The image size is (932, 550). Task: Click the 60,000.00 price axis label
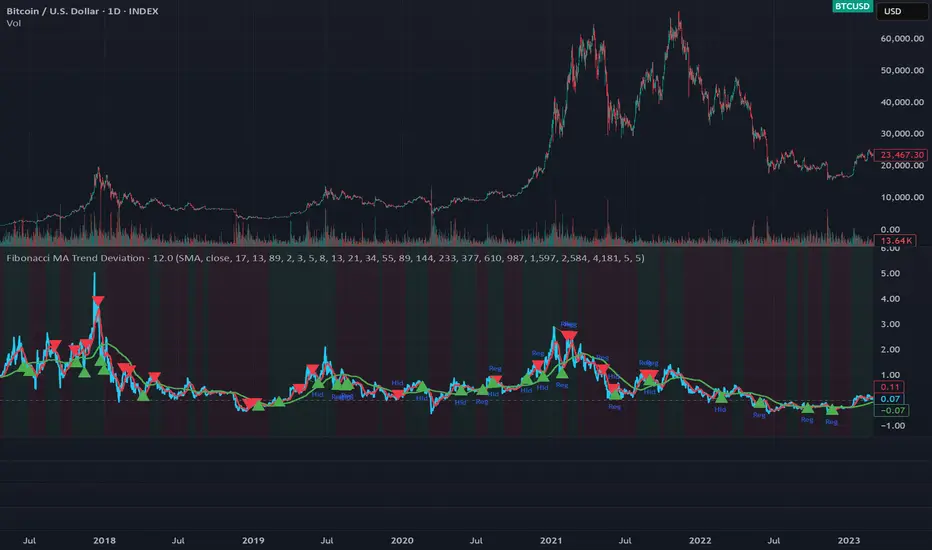point(902,39)
